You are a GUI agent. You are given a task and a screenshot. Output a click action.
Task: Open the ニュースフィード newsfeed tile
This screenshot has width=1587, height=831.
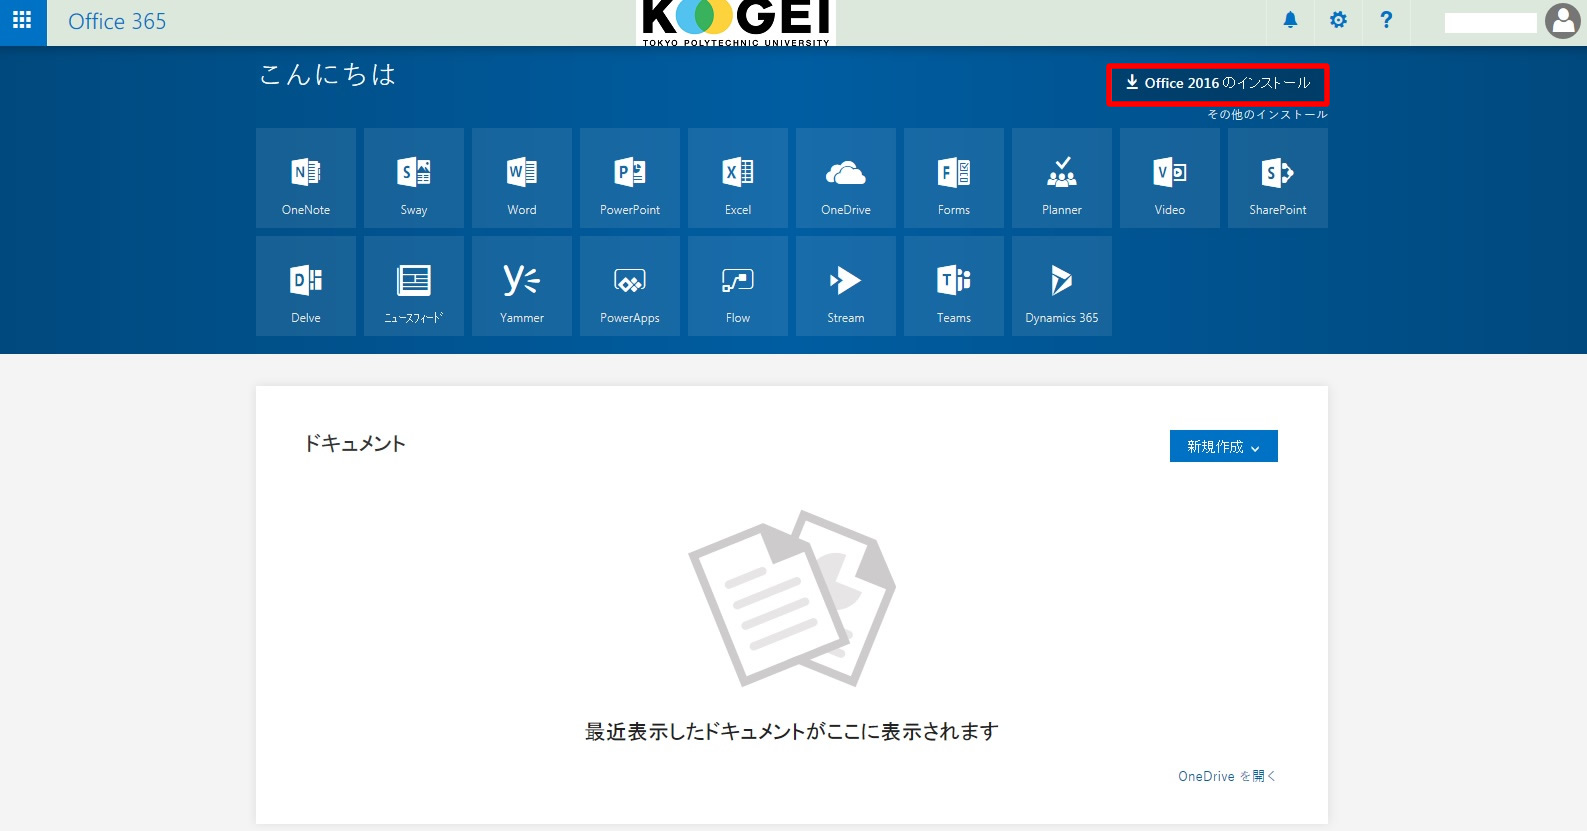414,286
